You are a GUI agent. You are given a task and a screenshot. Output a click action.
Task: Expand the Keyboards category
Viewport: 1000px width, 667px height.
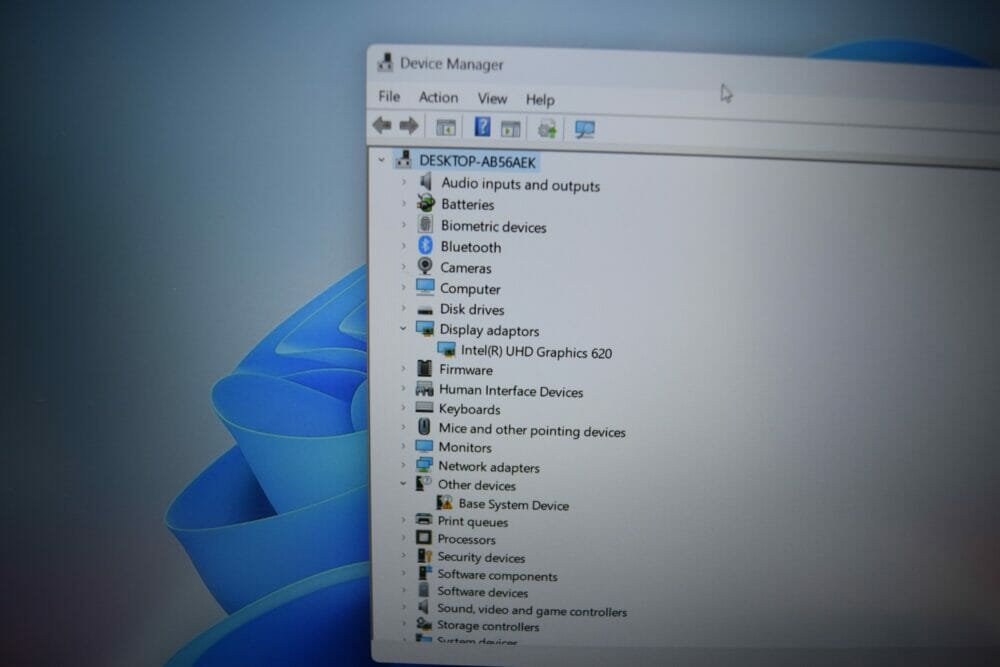pyautogui.click(x=403, y=407)
